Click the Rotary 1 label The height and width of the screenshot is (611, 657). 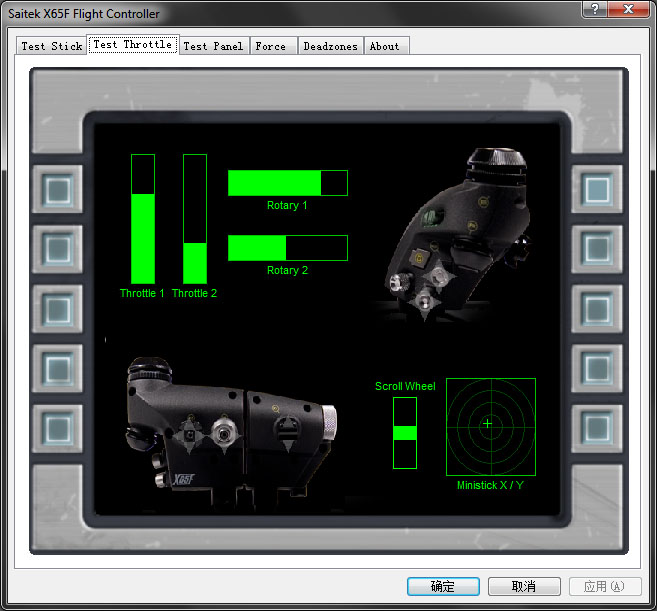[x=287, y=205]
